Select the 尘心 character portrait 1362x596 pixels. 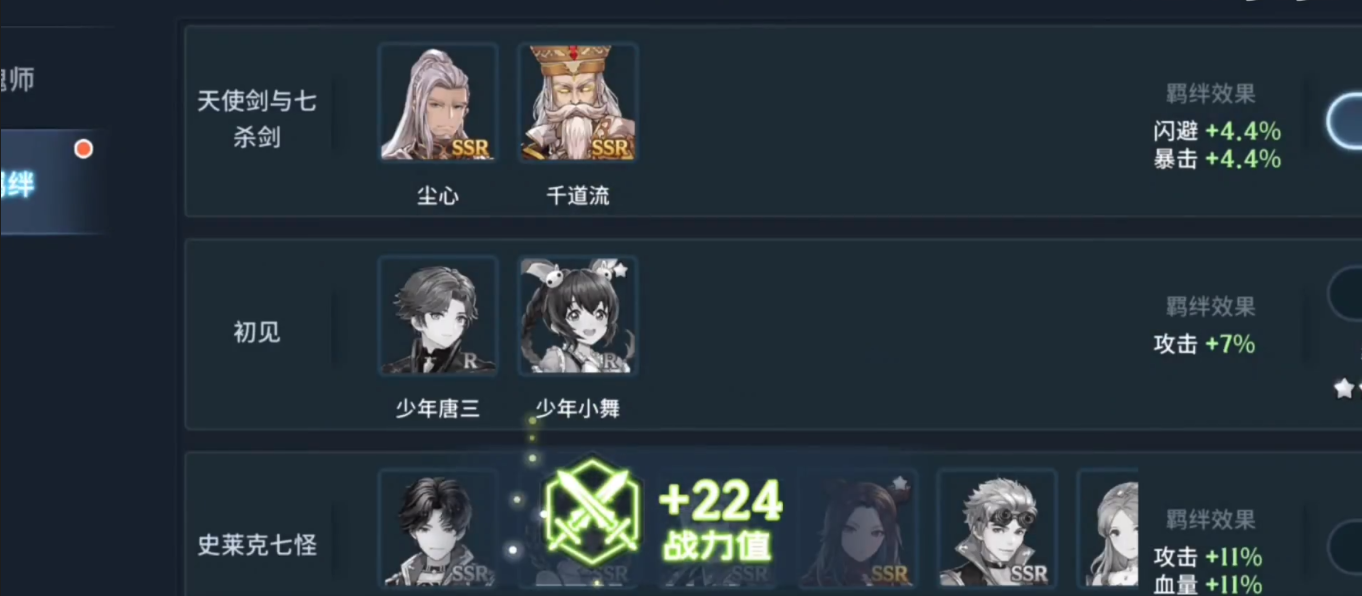click(438, 102)
